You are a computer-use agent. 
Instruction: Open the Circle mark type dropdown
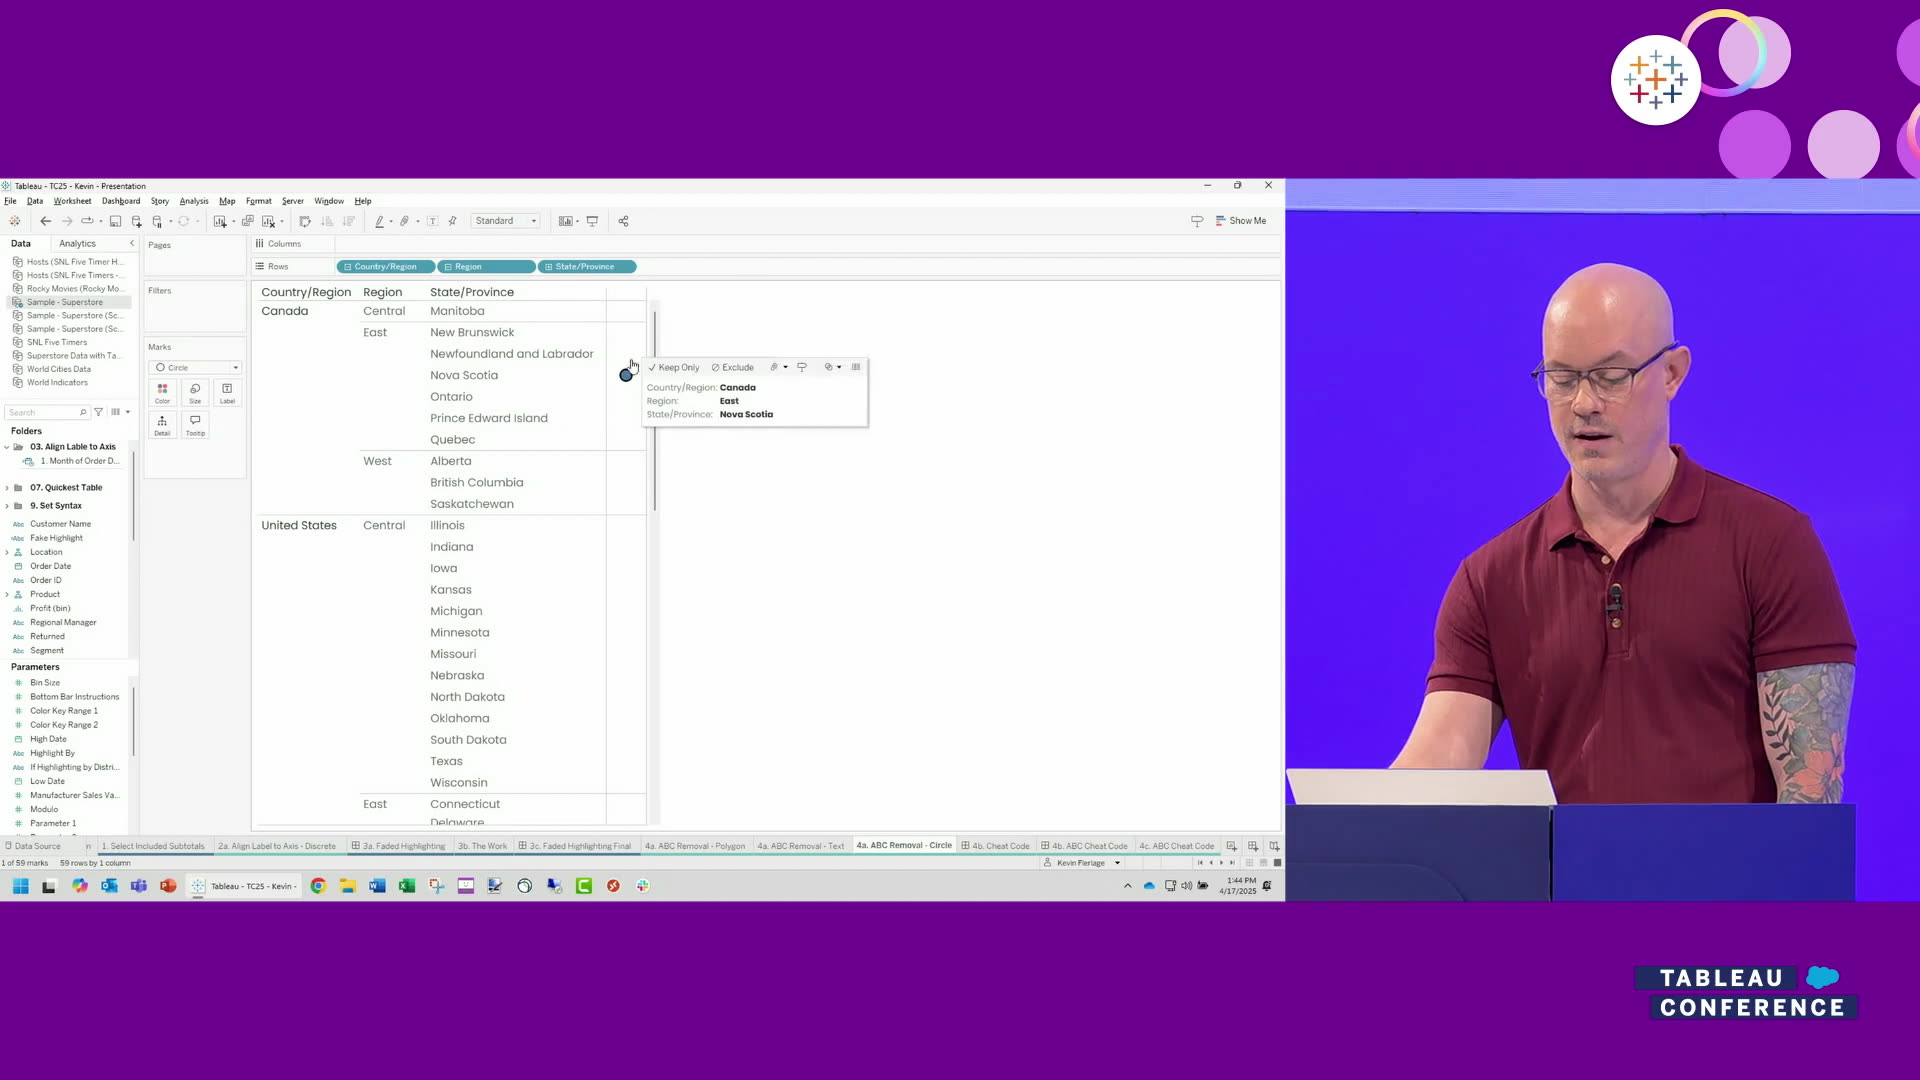tap(196, 367)
